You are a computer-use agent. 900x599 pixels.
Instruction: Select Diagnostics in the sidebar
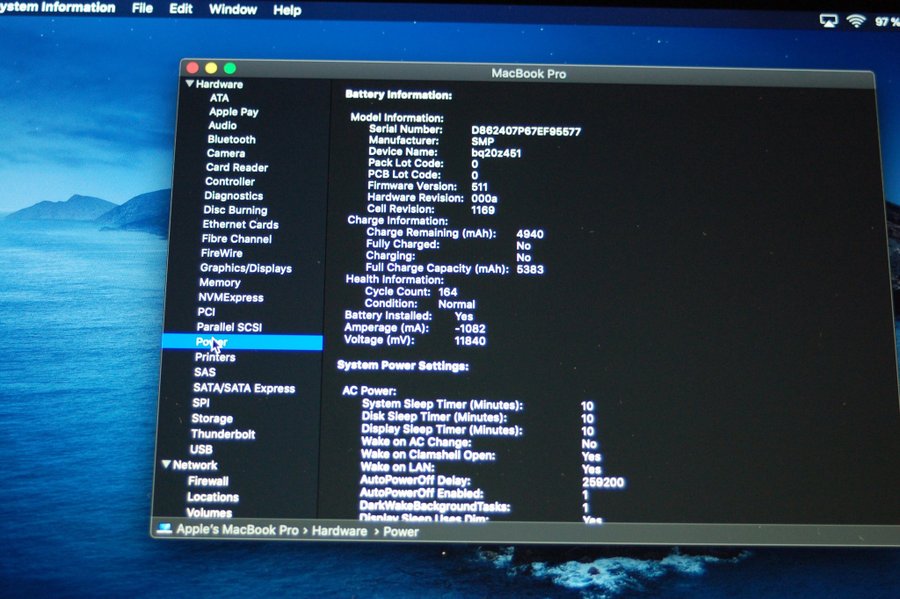coord(234,196)
